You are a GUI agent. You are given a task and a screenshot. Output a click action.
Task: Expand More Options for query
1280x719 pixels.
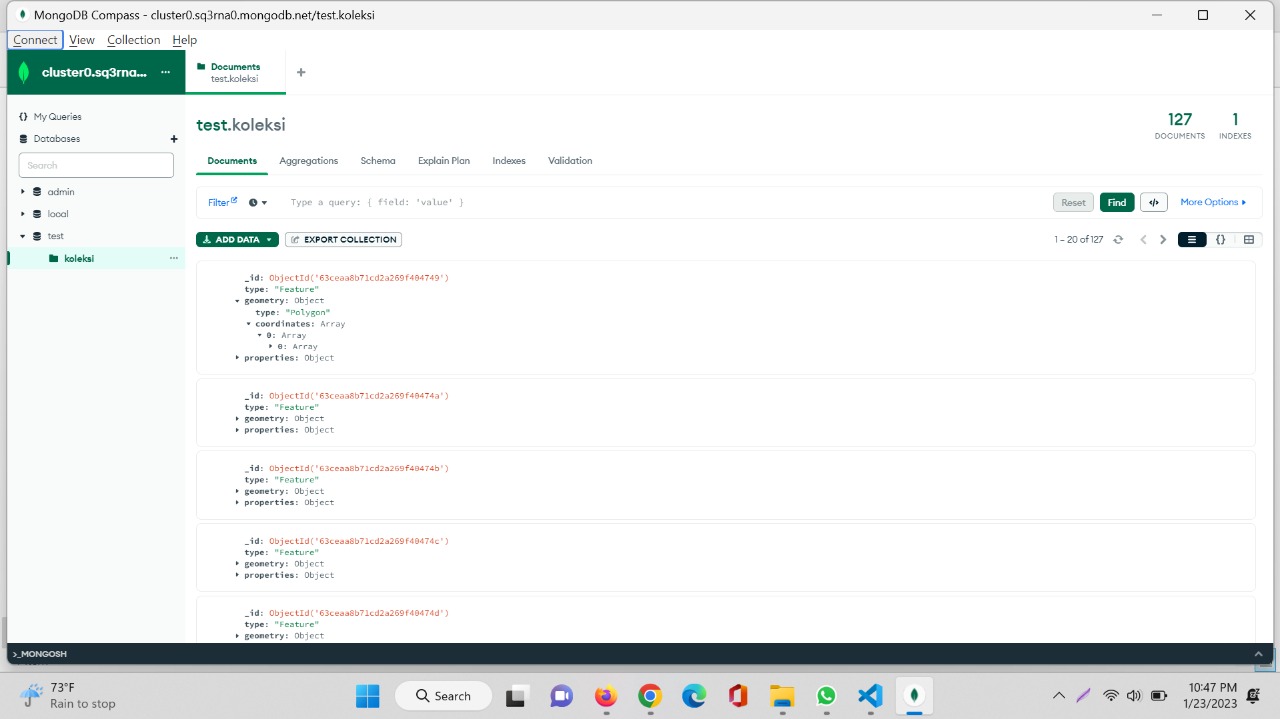pyautogui.click(x=1213, y=202)
